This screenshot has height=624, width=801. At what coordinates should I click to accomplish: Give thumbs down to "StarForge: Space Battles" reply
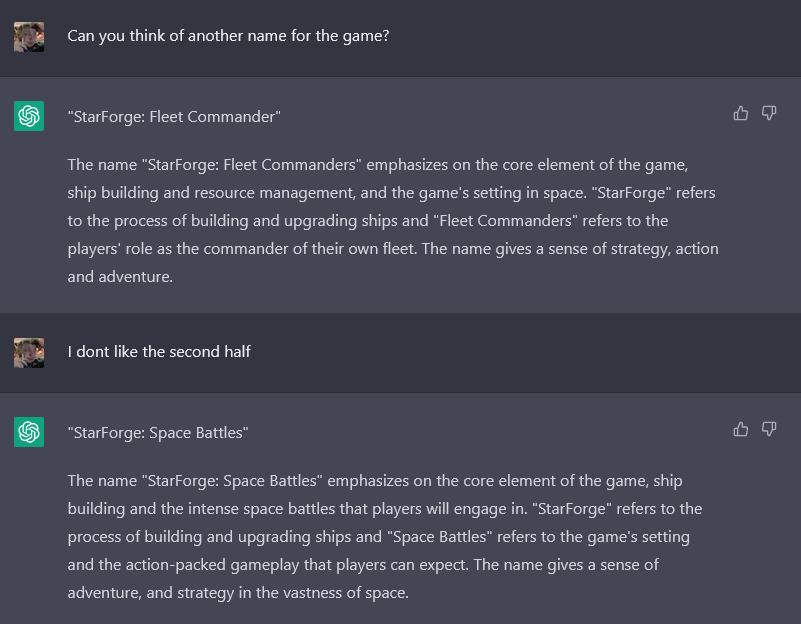[769, 429]
